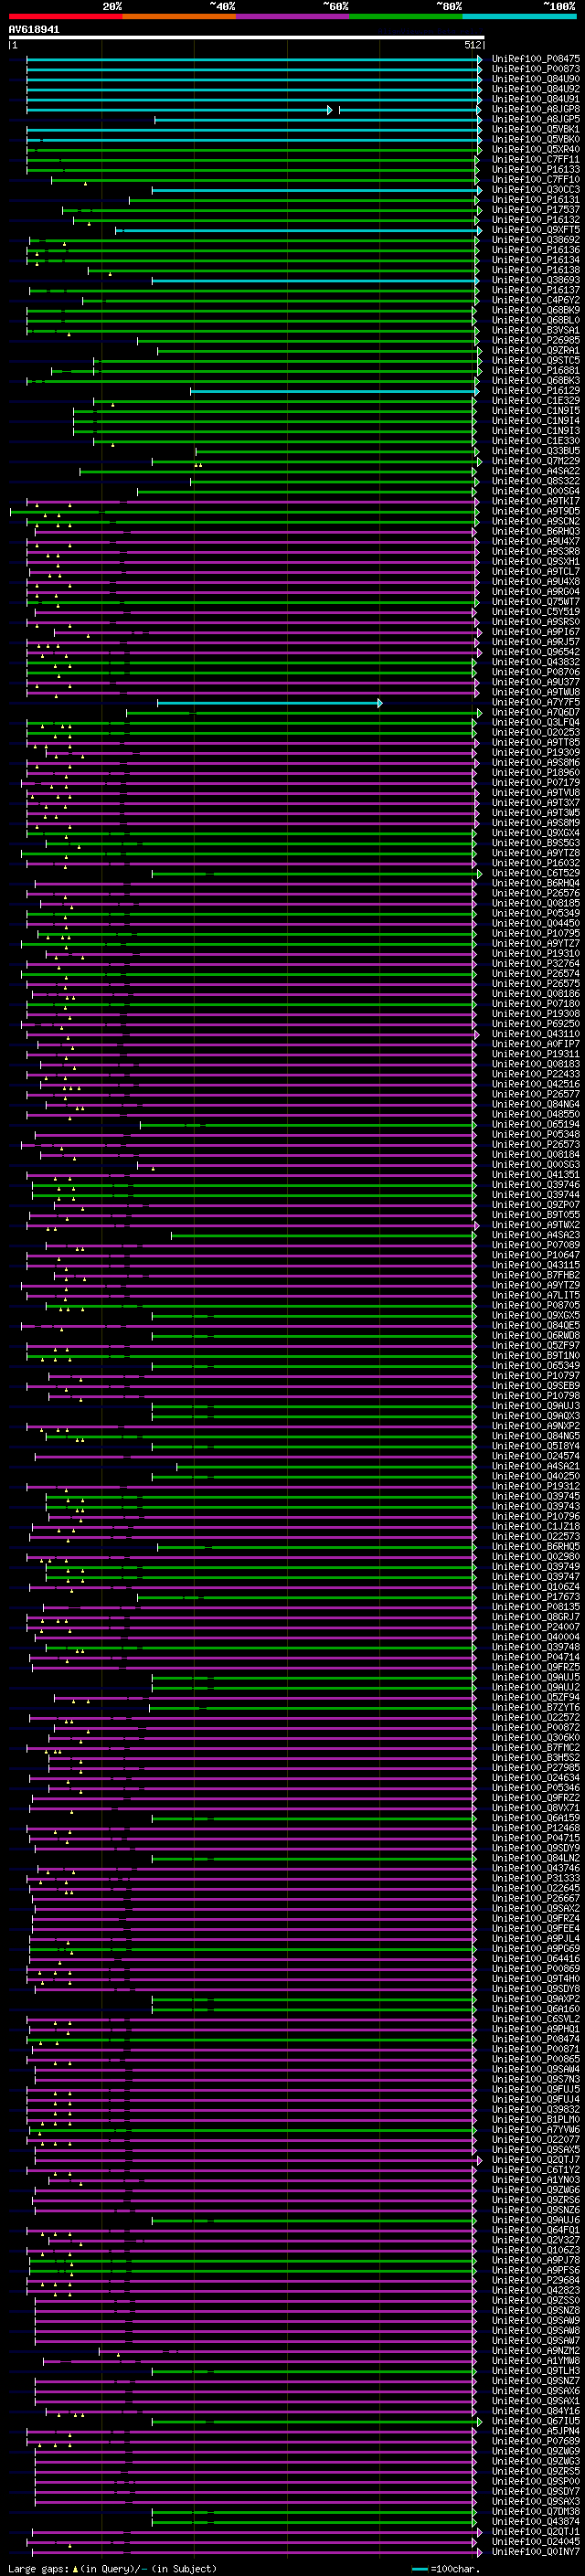Click the white query sequence bar
585x2576 pixels.
click(x=246, y=37)
